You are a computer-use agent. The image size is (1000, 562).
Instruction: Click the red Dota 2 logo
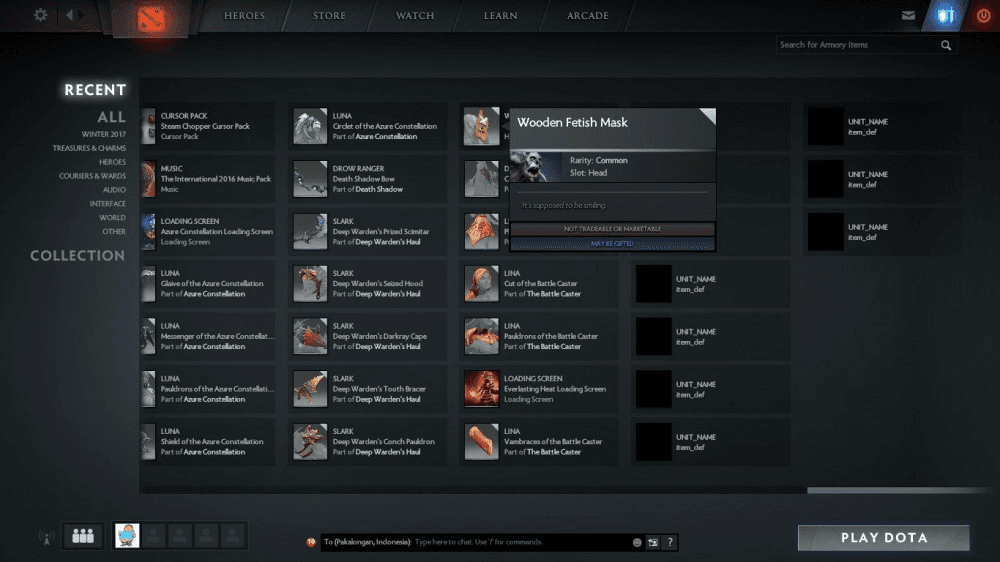point(151,18)
